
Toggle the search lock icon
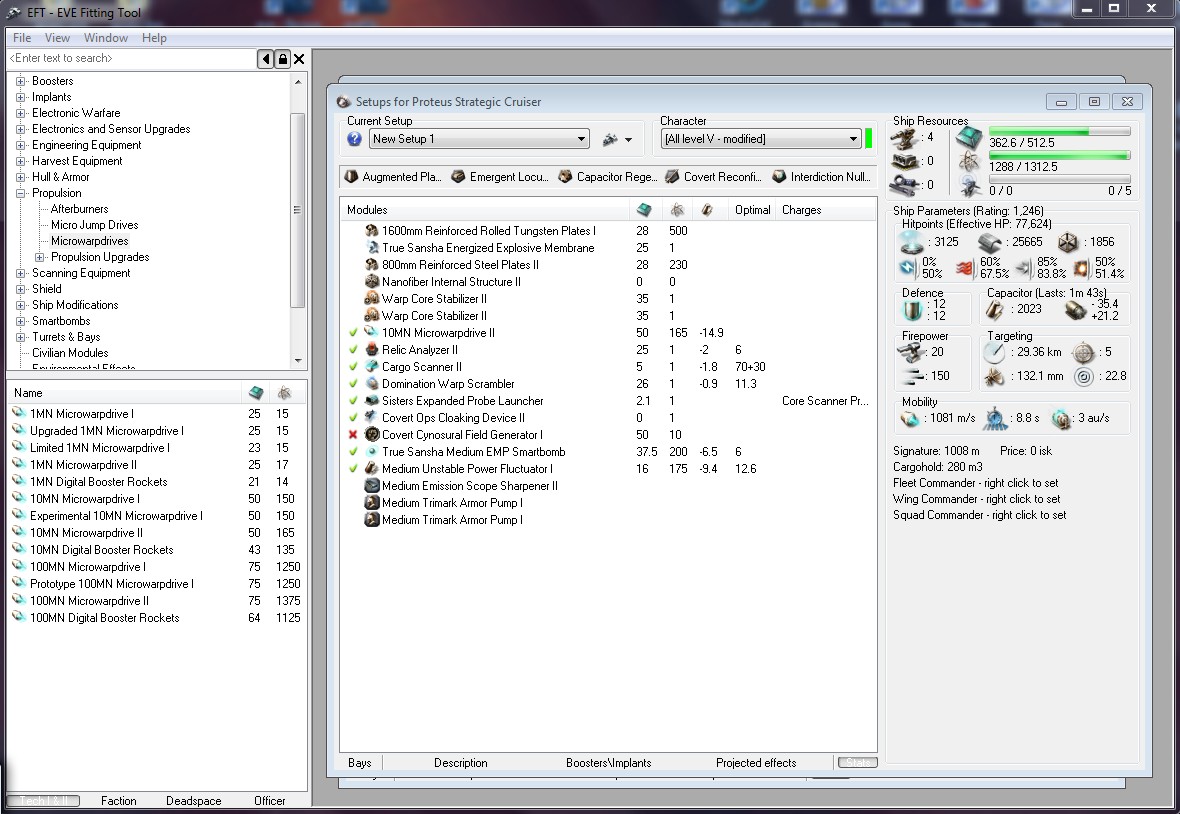[x=282, y=59]
